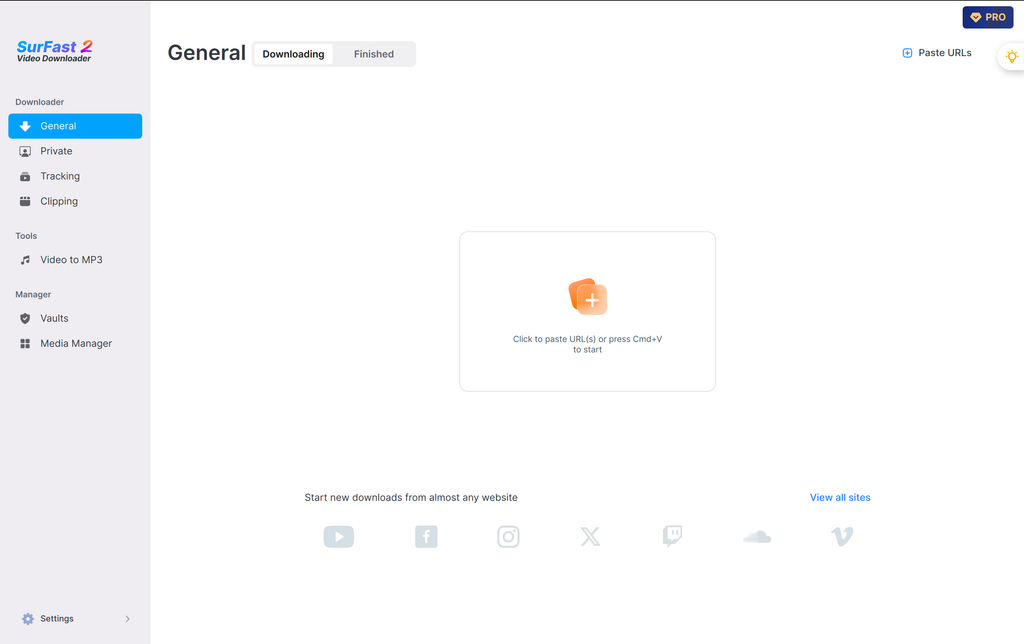Viewport: 1024px width, 644px height.
Task: Click the lightbulb tips icon
Action: pyautogui.click(x=1012, y=57)
